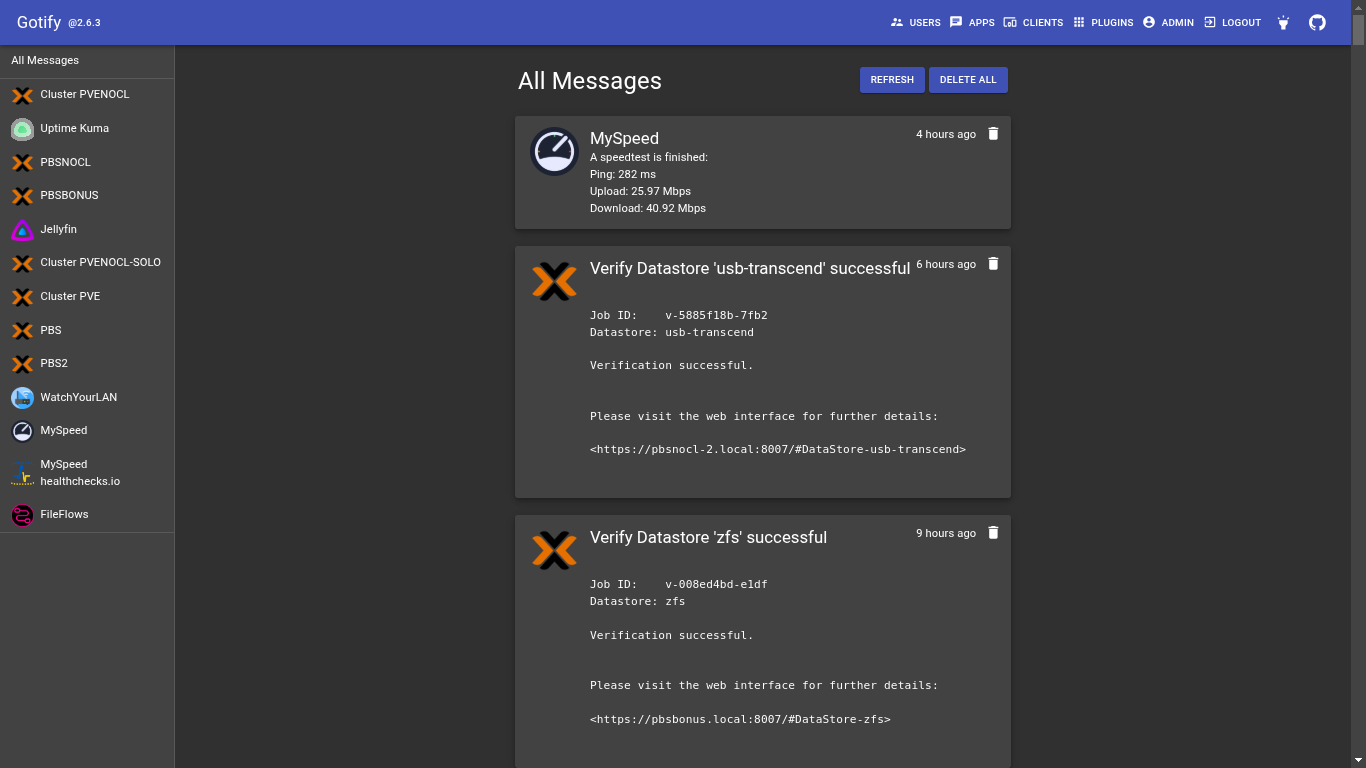Click the page scrollbar thumb

pyautogui.click(x=1358, y=30)
